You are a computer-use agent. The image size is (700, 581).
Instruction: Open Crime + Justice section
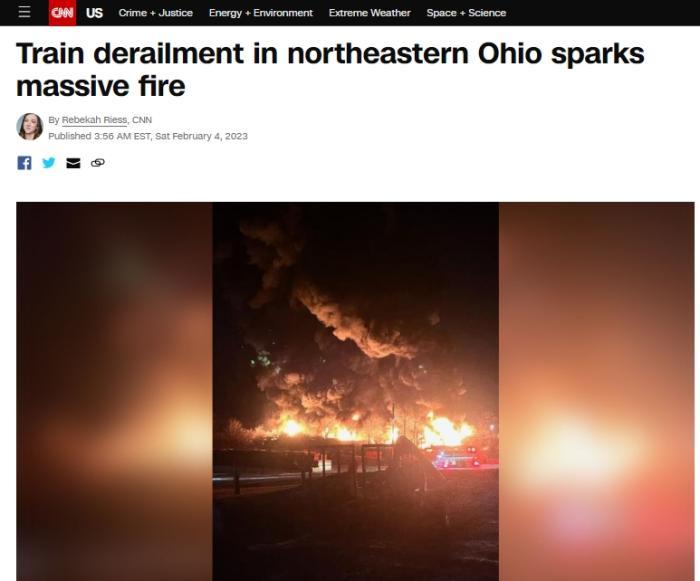pos(156,13)
